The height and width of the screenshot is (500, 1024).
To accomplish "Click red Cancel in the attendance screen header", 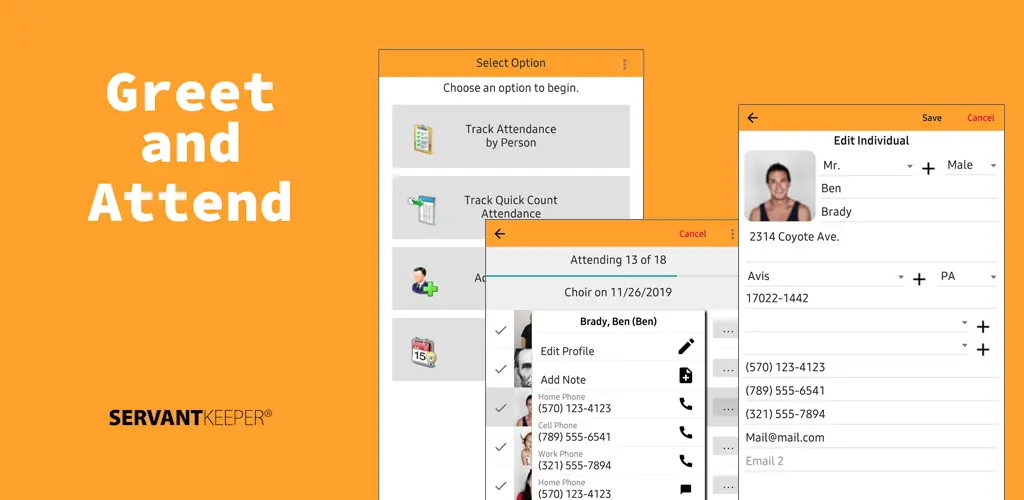I will pyautogui.click(x=692, y=234).
